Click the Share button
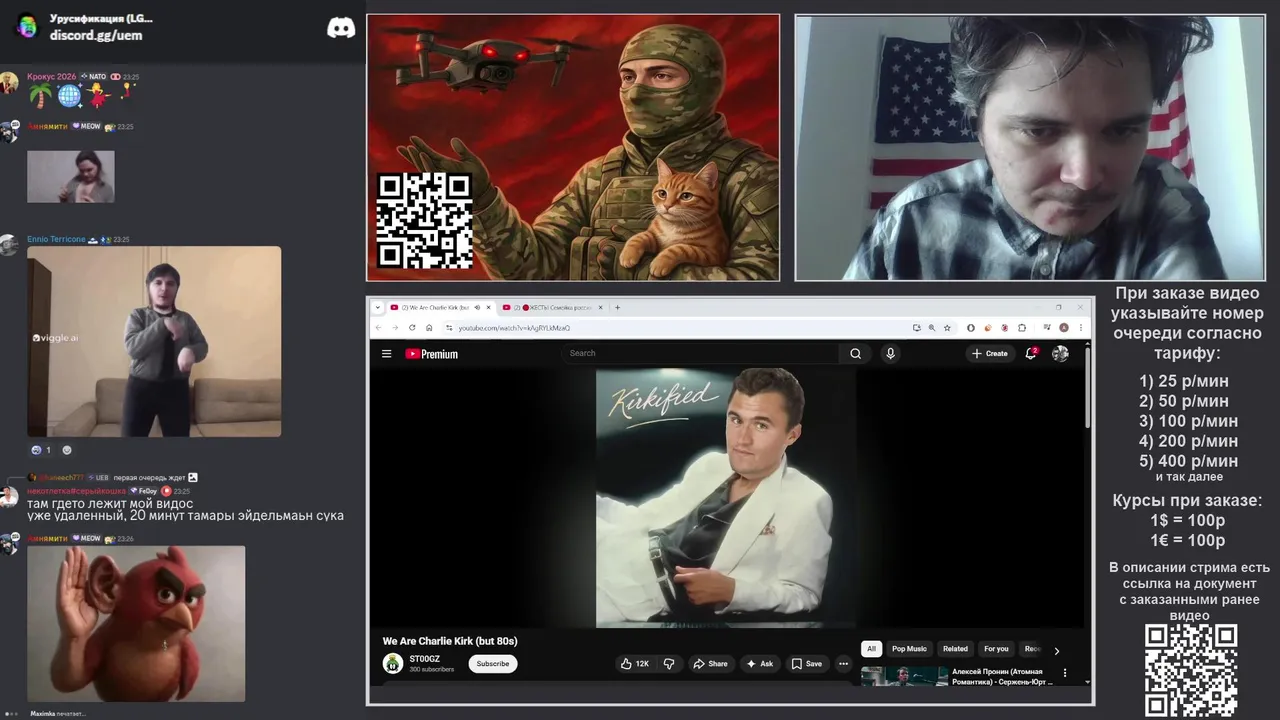The height and width of the screenshot is (720, 1280). [710, 664]
